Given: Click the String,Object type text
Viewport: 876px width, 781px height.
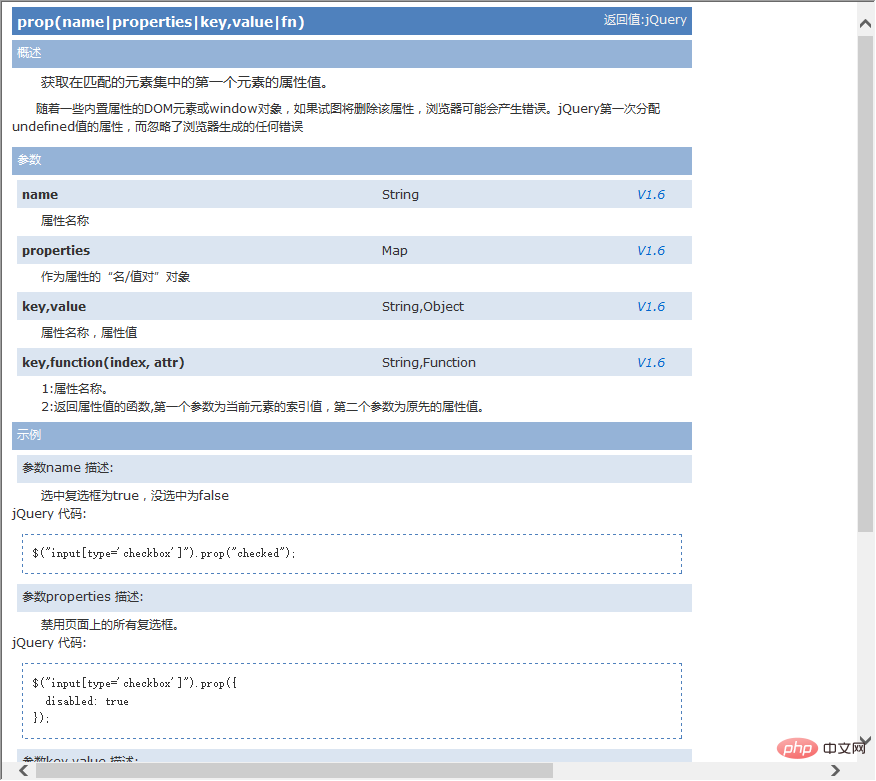Looking at the screenshot, I should (x=423, y=307).
